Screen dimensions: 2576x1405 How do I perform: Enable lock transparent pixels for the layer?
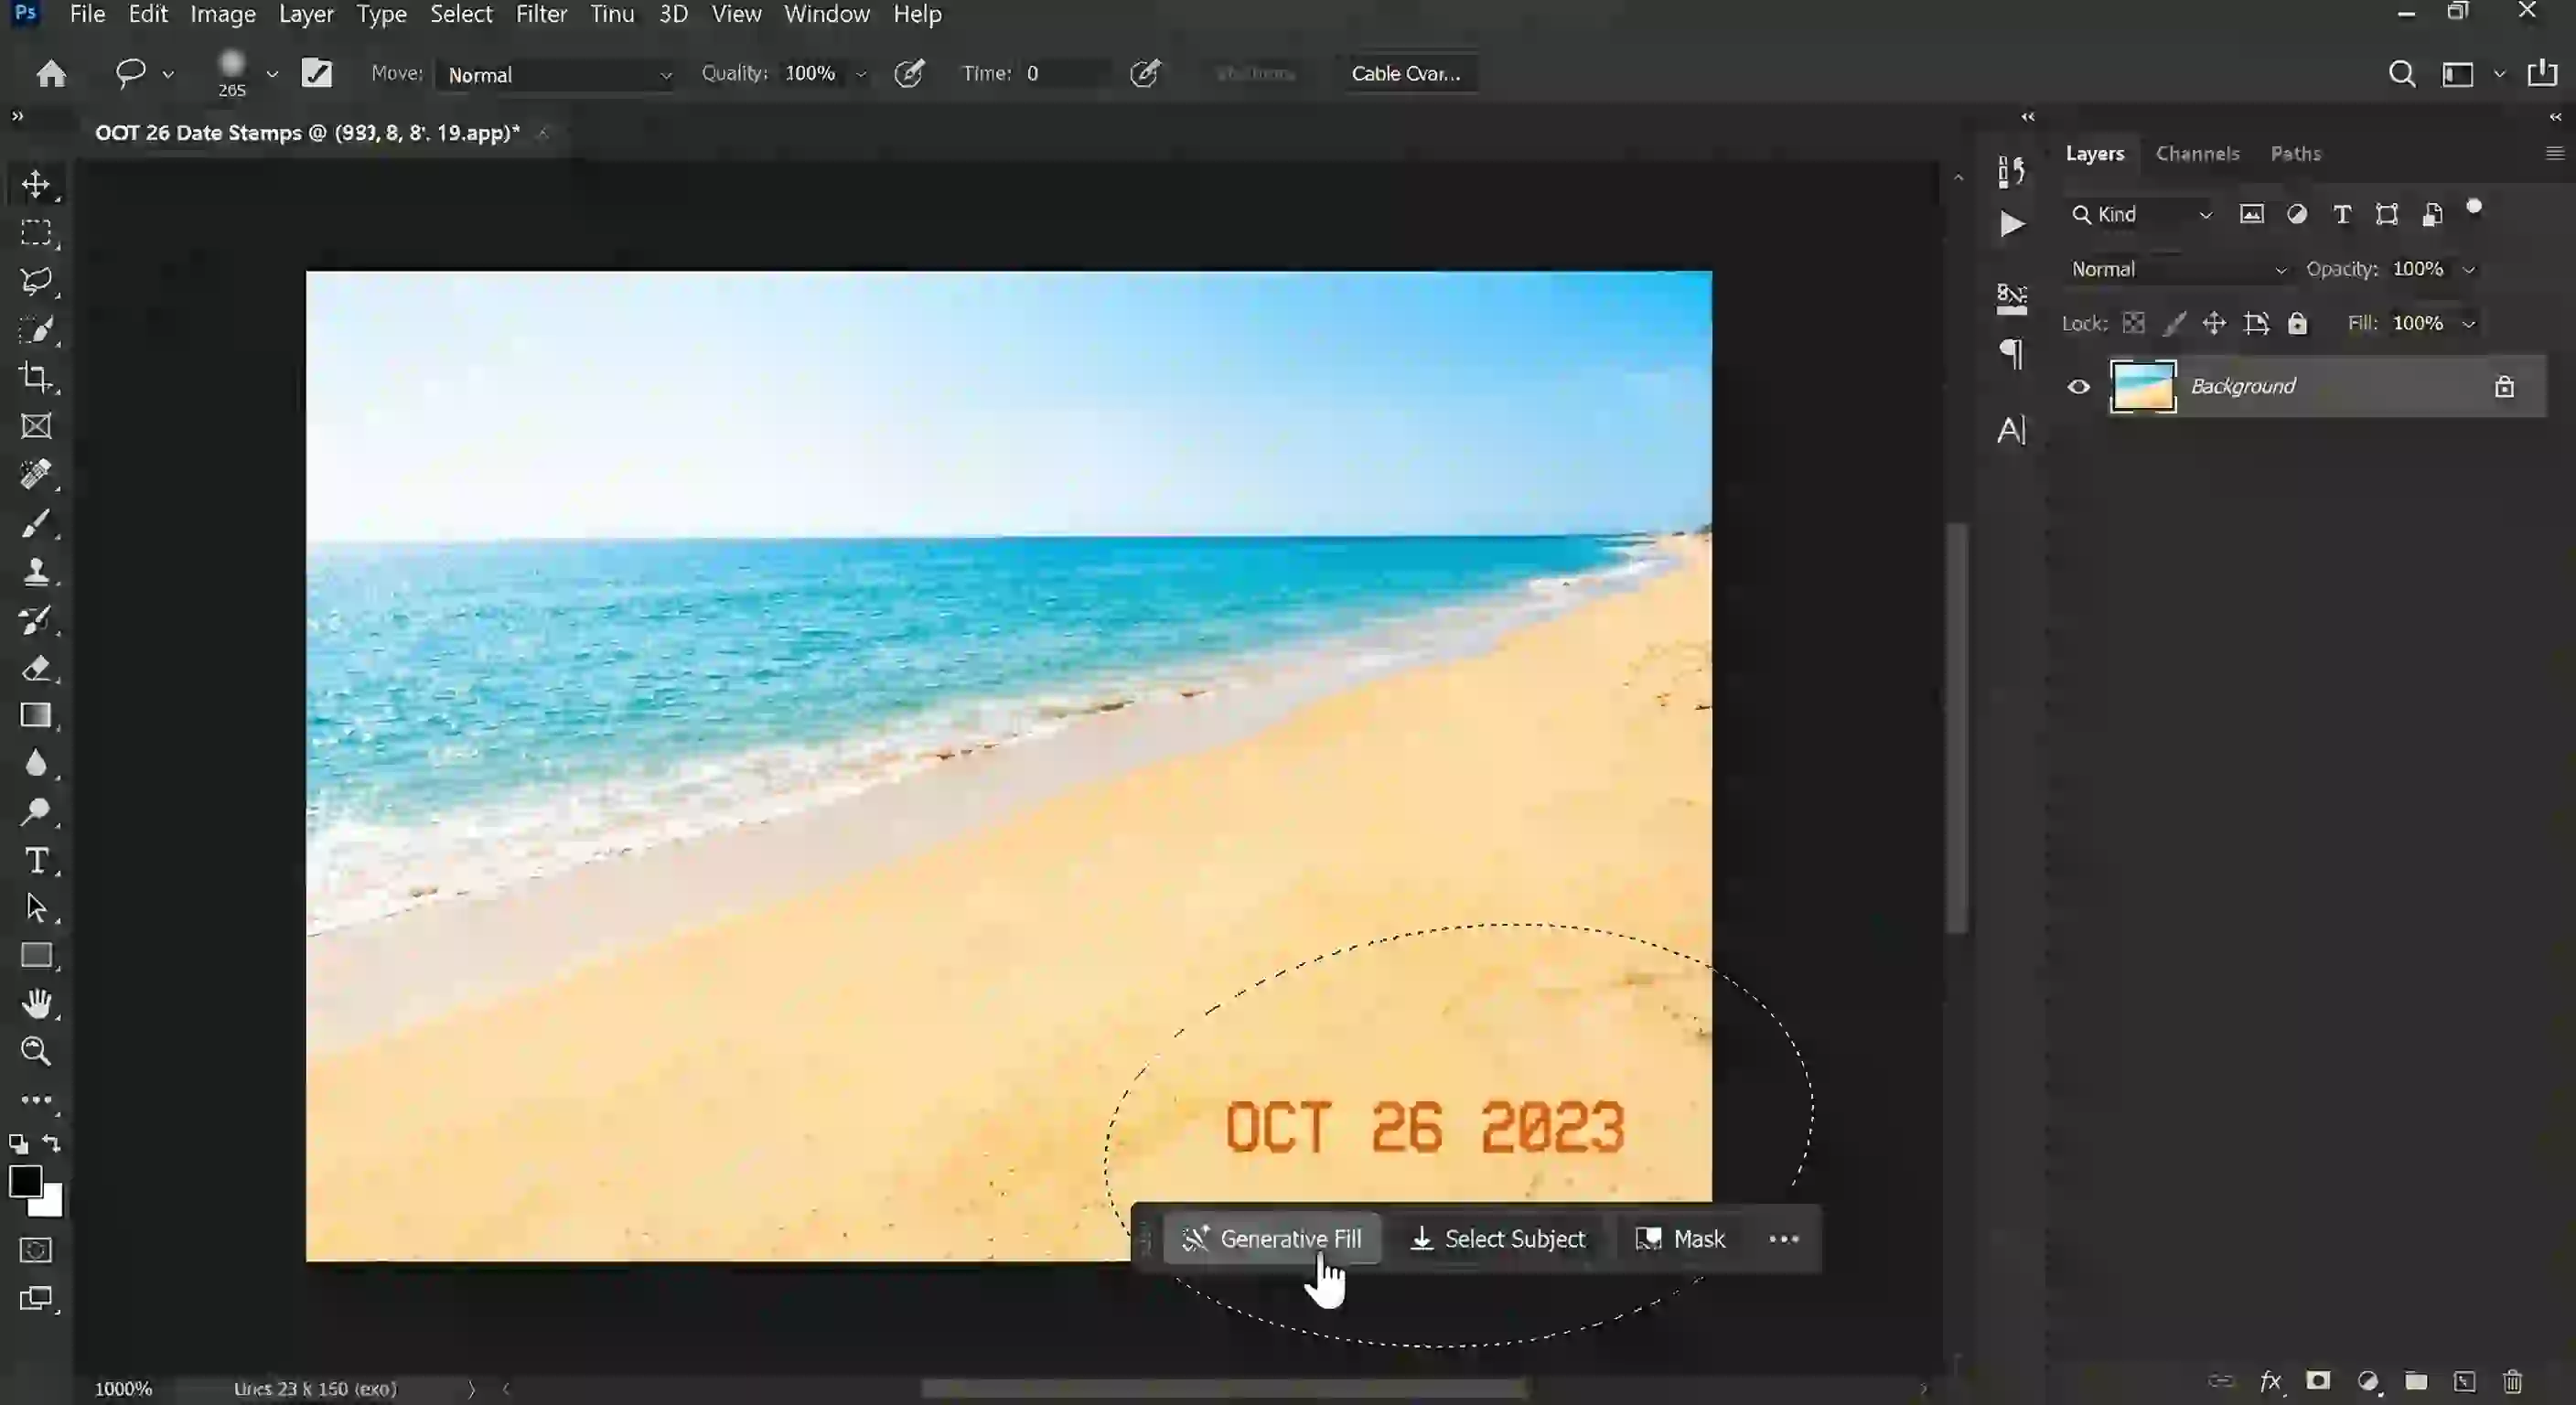tap(2135, 322)
